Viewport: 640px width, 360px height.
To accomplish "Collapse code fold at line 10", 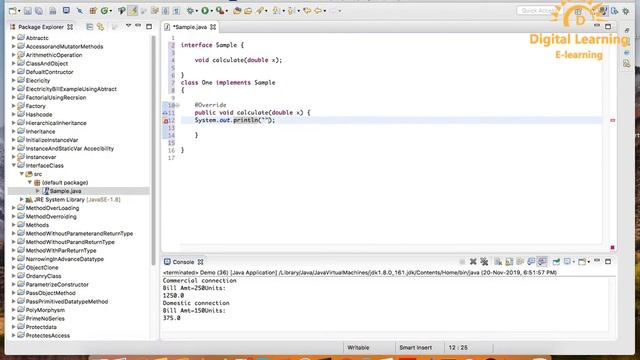I will point(178,105).
